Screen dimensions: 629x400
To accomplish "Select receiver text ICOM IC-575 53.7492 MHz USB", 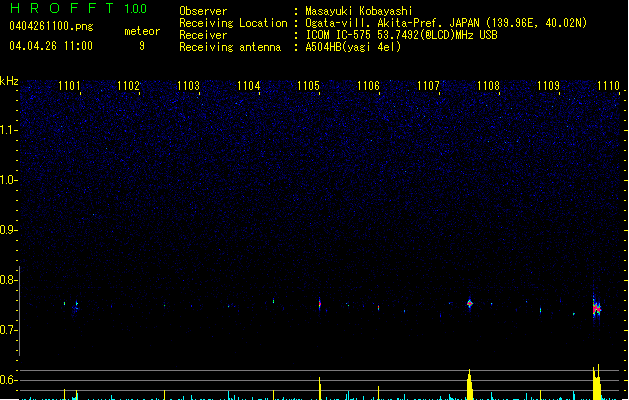I will tap(402, 35).
